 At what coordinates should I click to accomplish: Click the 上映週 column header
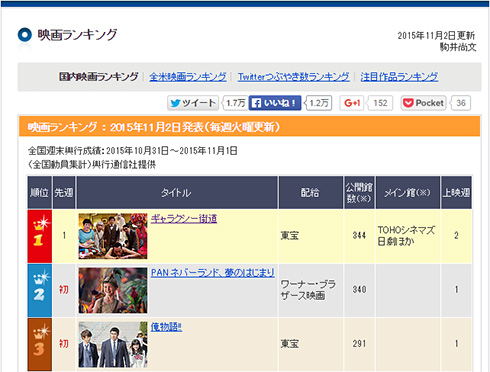[456, 193]
